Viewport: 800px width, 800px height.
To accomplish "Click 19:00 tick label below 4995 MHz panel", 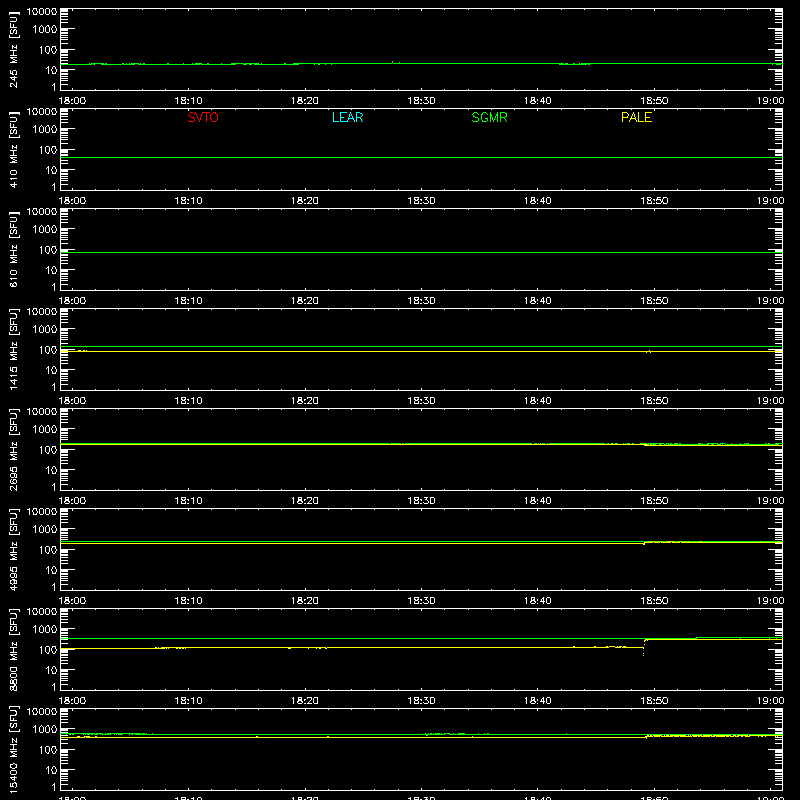I will click(x=770, y=601).
